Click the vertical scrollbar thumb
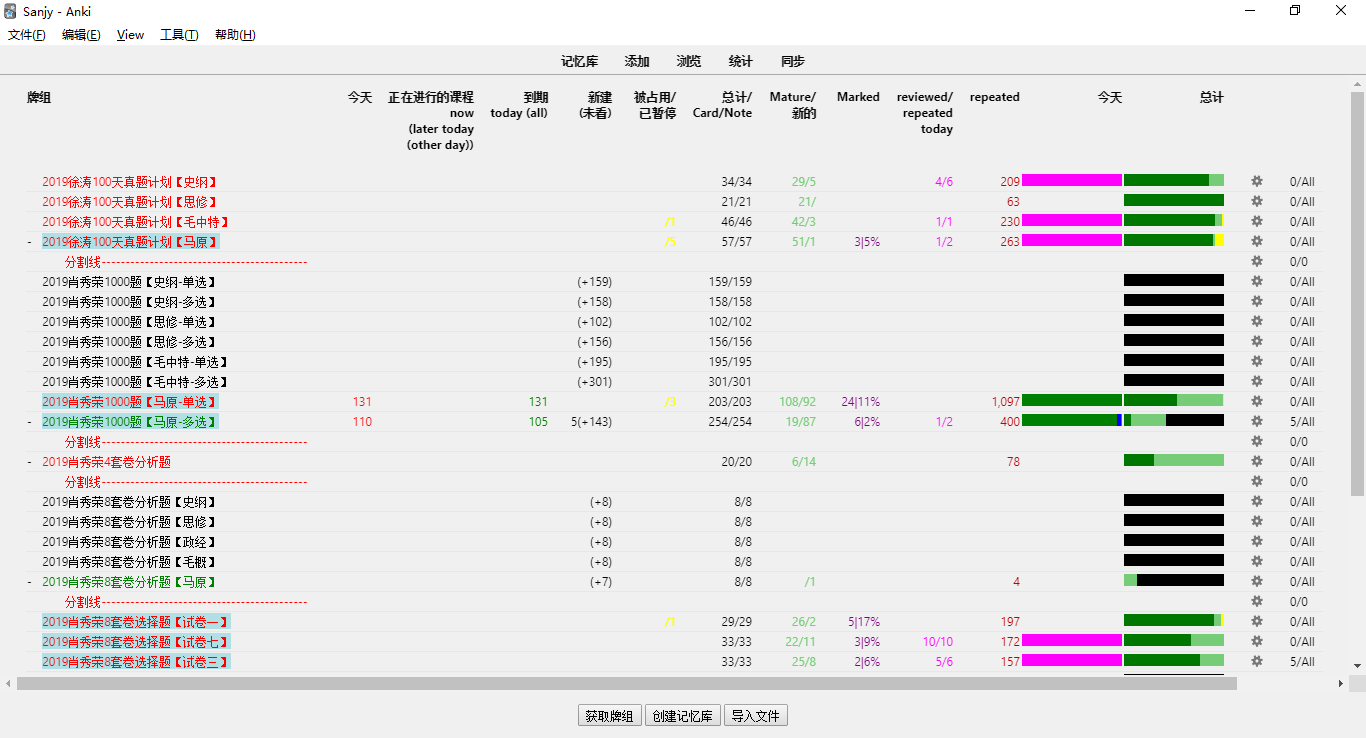1366x738 pixels. 1357,293
